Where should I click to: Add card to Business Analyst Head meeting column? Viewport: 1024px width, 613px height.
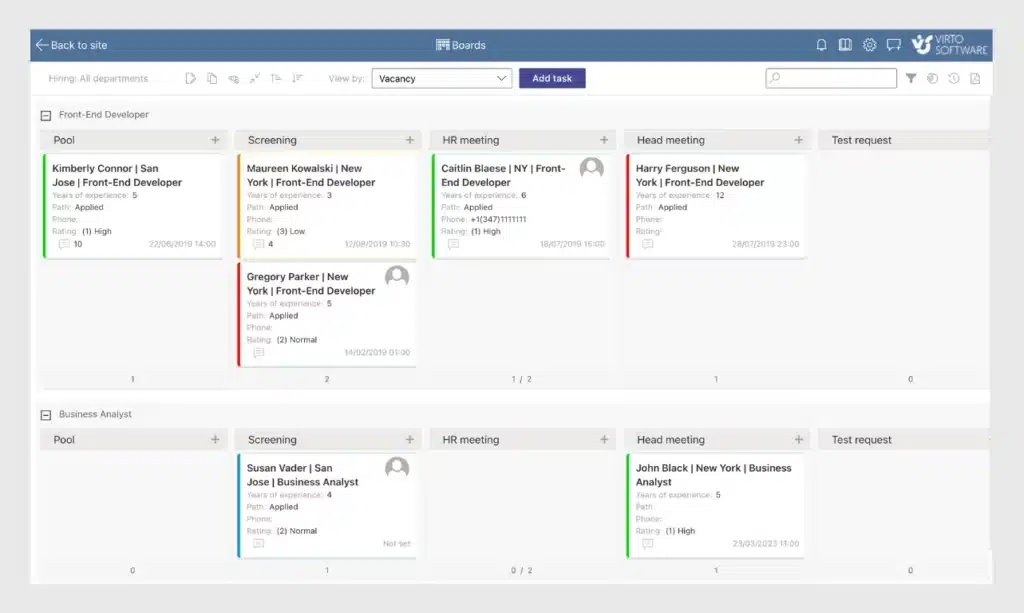799,439
